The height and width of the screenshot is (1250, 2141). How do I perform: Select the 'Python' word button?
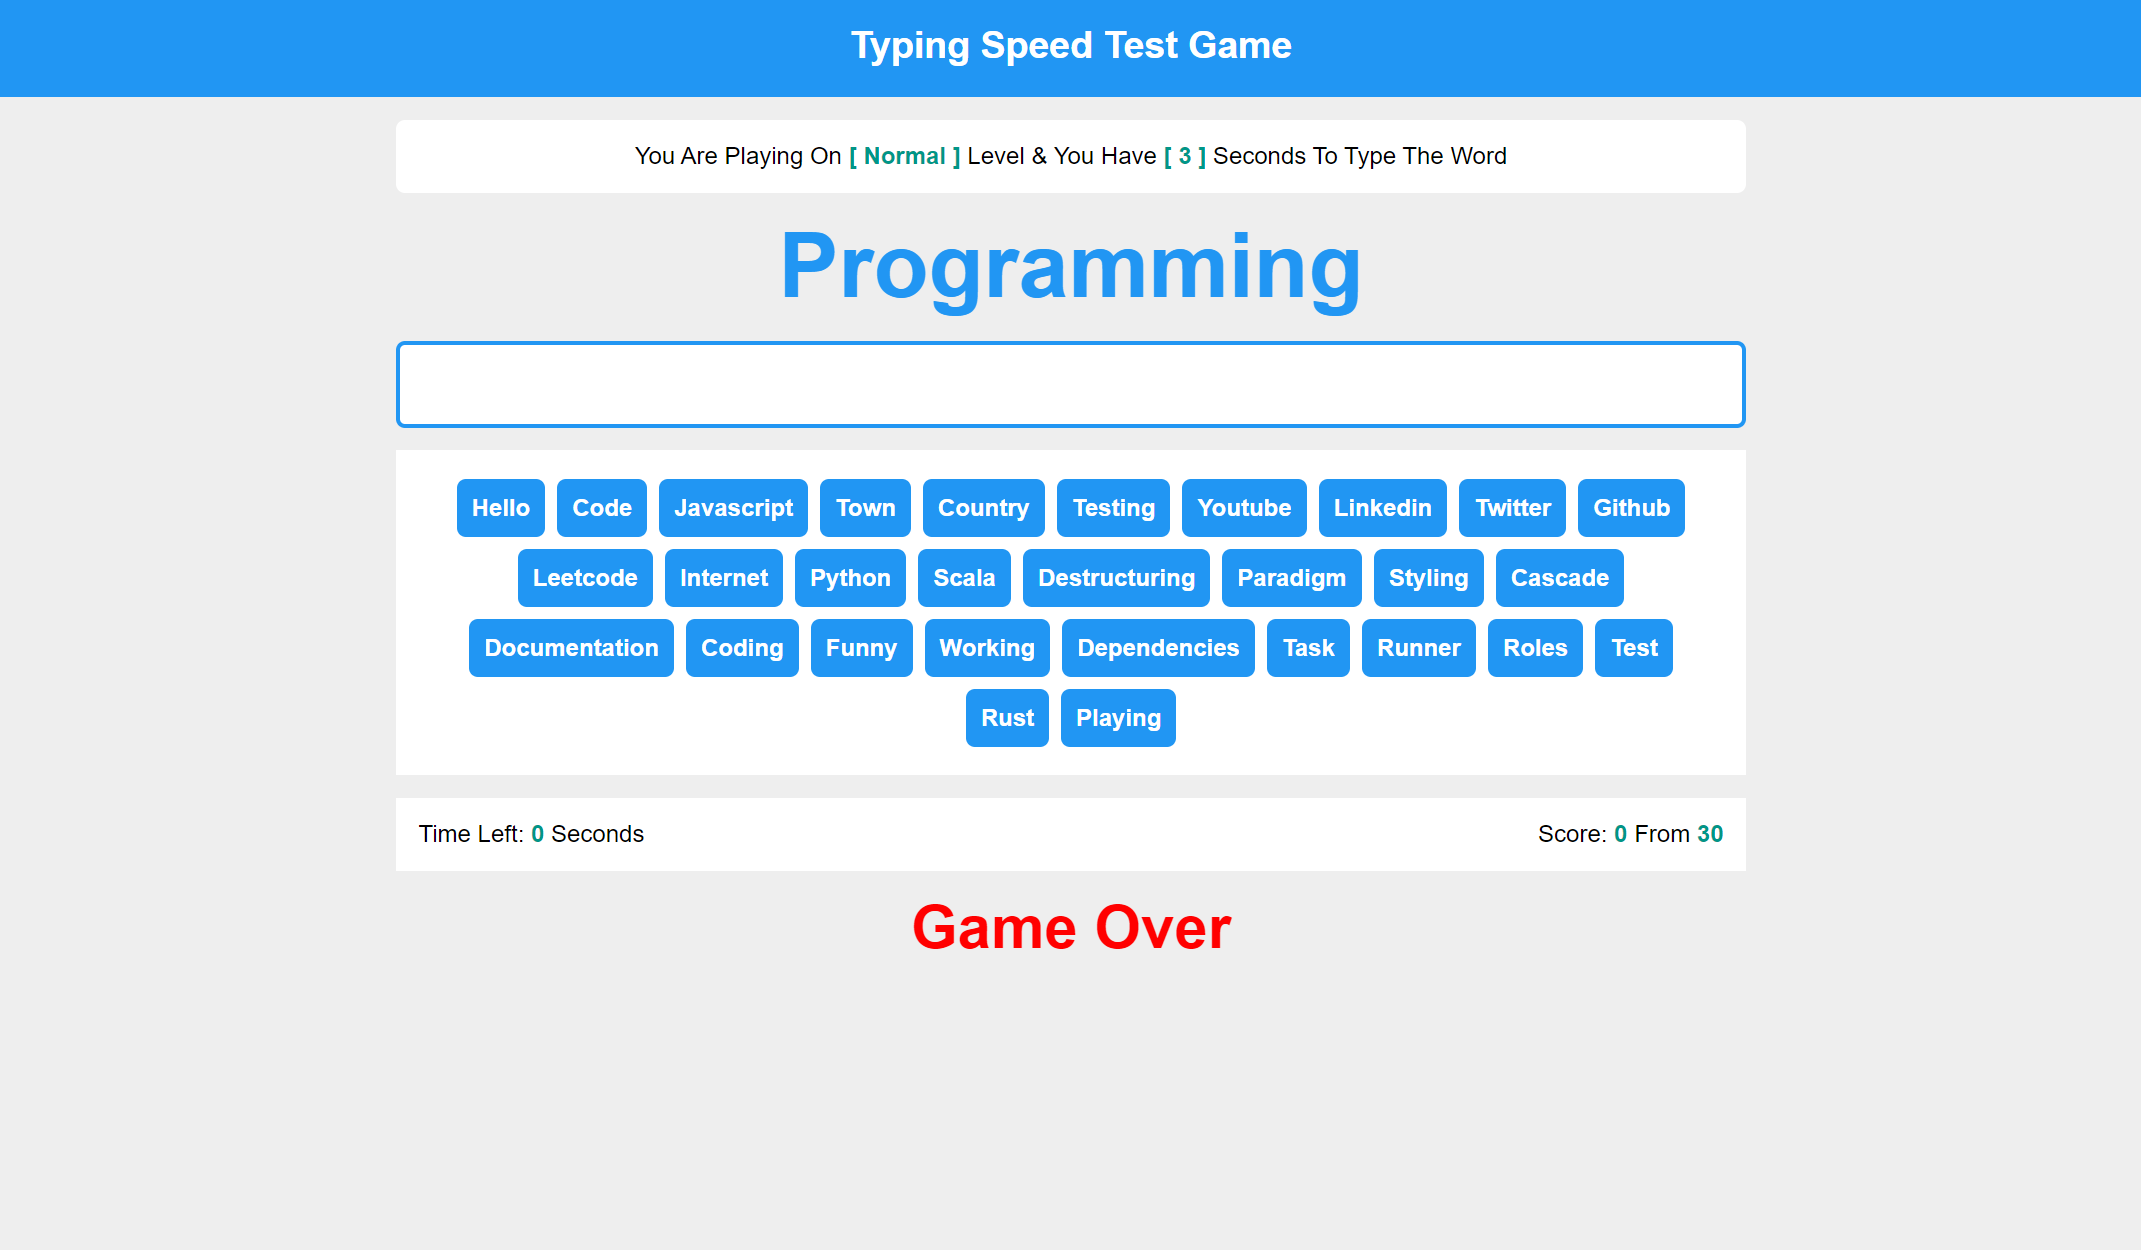pyautogui.click(x=850, y=577)
